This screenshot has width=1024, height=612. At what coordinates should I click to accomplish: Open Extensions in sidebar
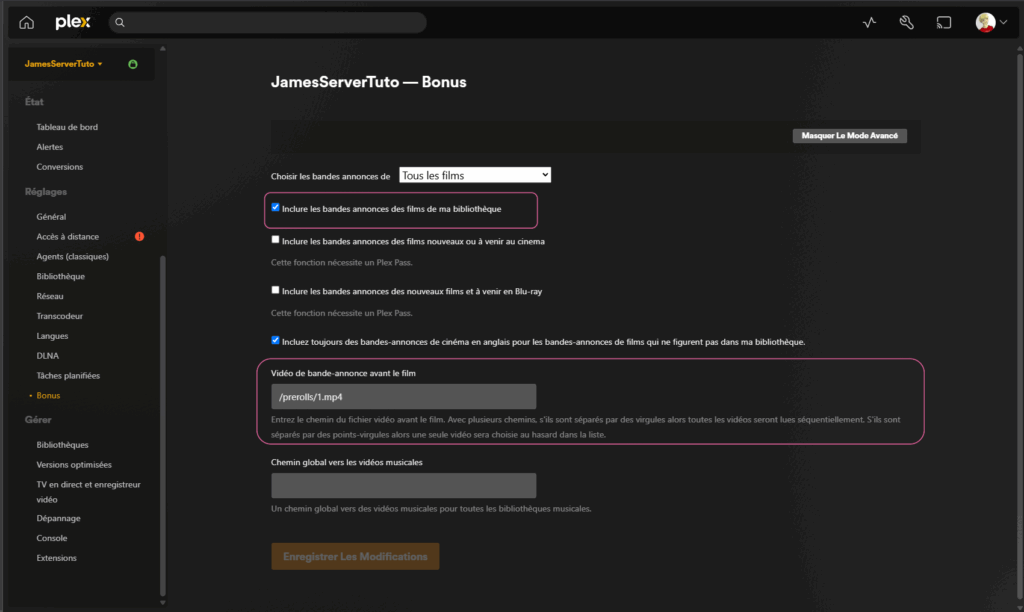[x=56, y=558]
